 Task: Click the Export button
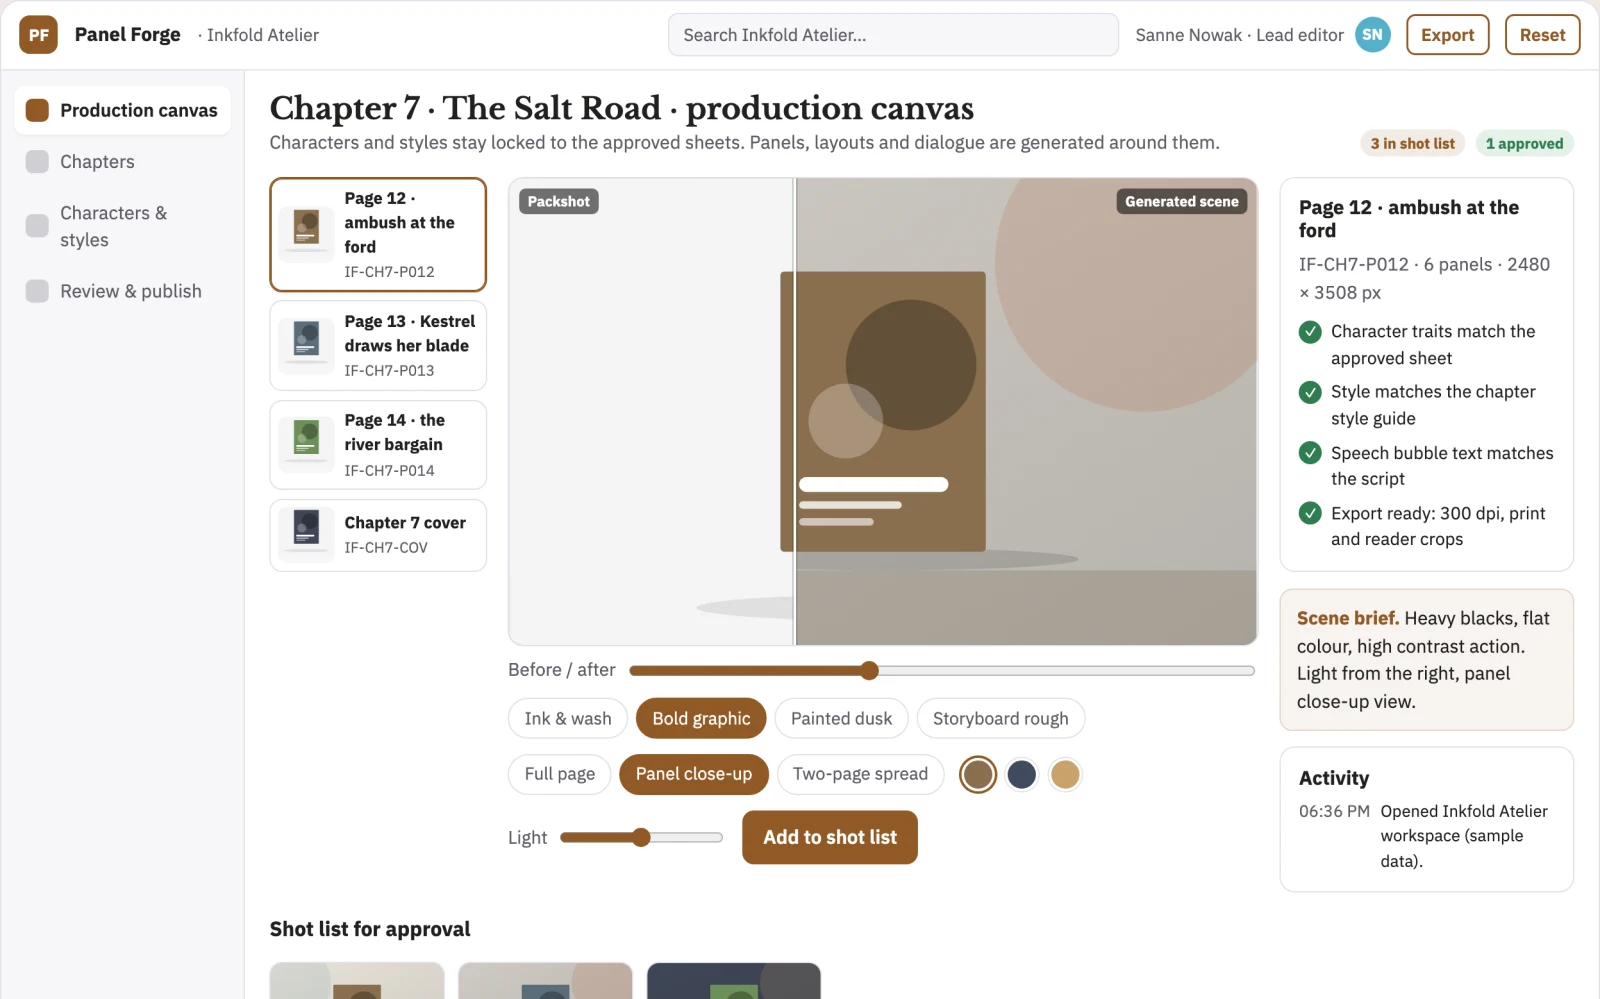click(1447, 35)
